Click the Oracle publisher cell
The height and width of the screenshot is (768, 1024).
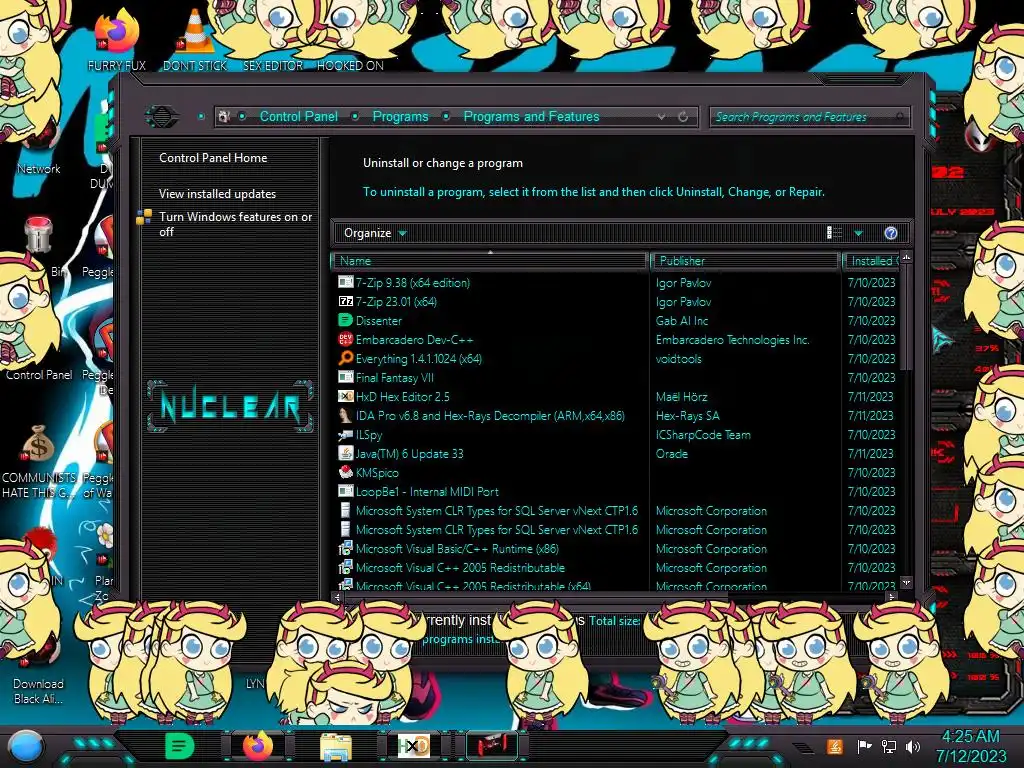tap(671, 453)
